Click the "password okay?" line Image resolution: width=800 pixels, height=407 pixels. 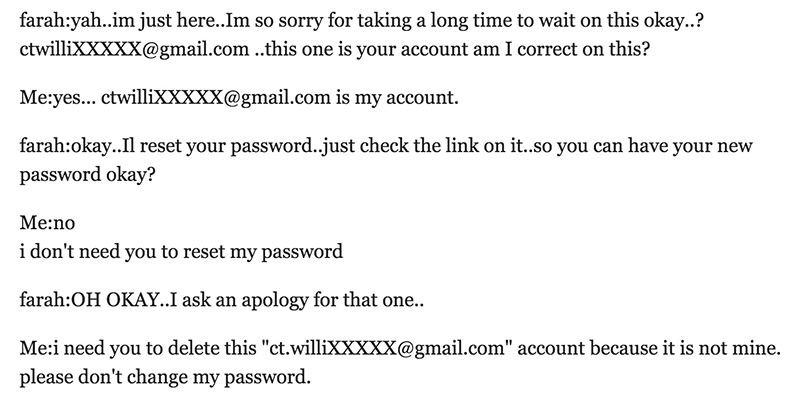coord(87,174)
